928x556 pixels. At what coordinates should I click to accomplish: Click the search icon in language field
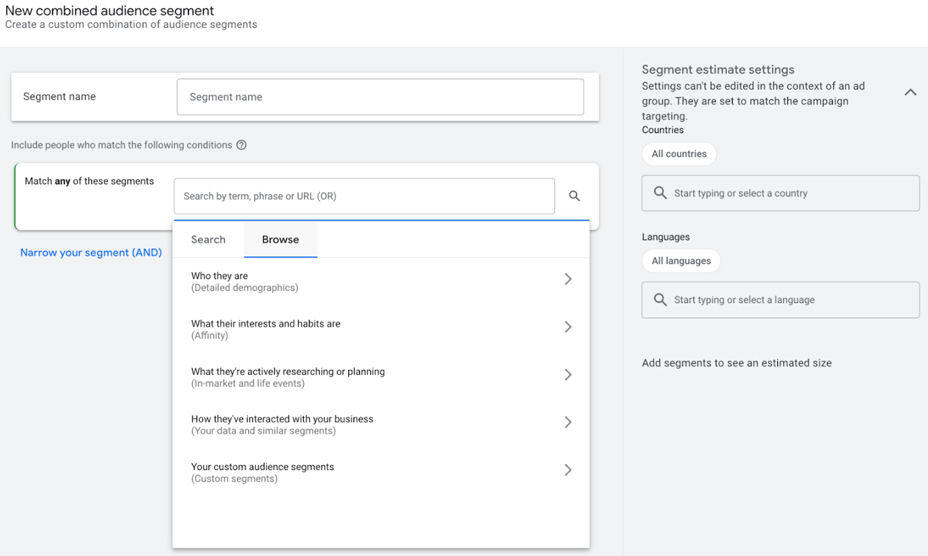pyautogui.click(x=660, y=300)
